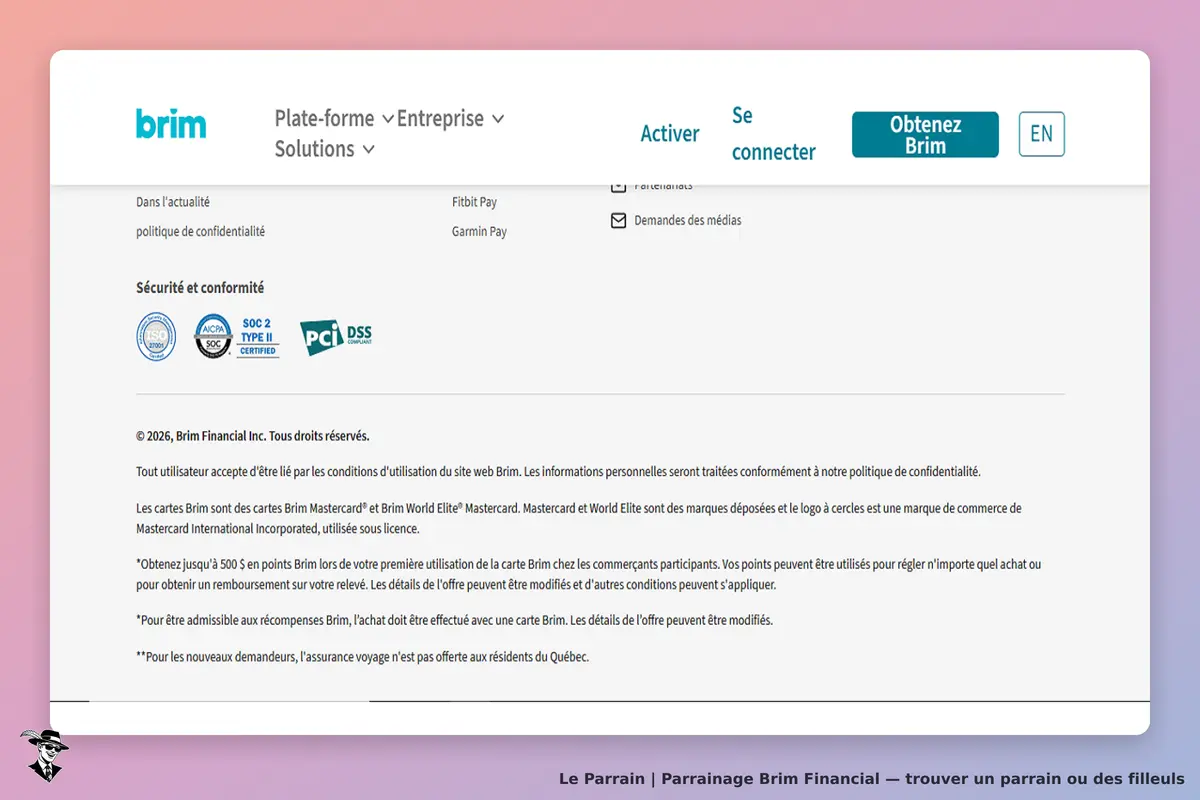
Task: Open the AICPA SOC 2 Type II badge
Action: [237, 337]
